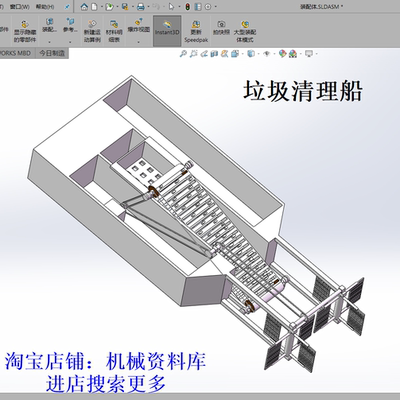
Task: Click document title 装配体.SLDASM
Action: click(x=321, y=6)
